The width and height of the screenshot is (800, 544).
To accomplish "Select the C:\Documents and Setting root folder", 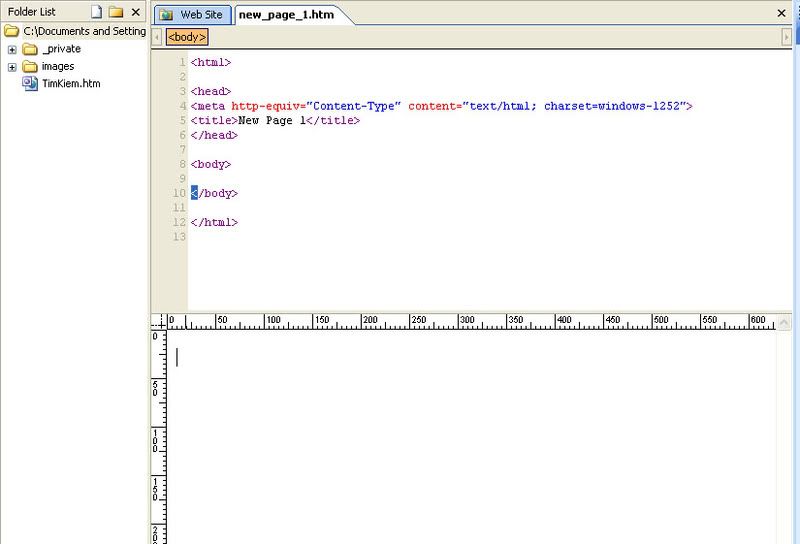I will tap(85, 31).
